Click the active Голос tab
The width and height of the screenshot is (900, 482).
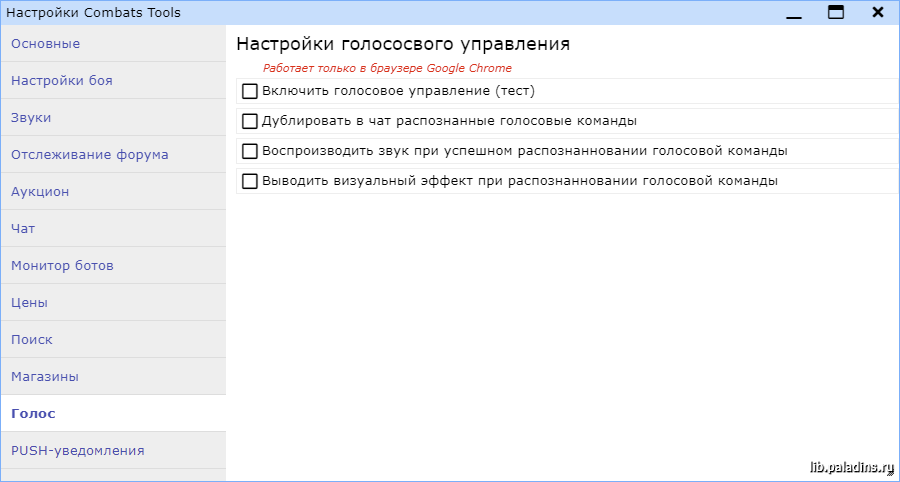[114, 414]
